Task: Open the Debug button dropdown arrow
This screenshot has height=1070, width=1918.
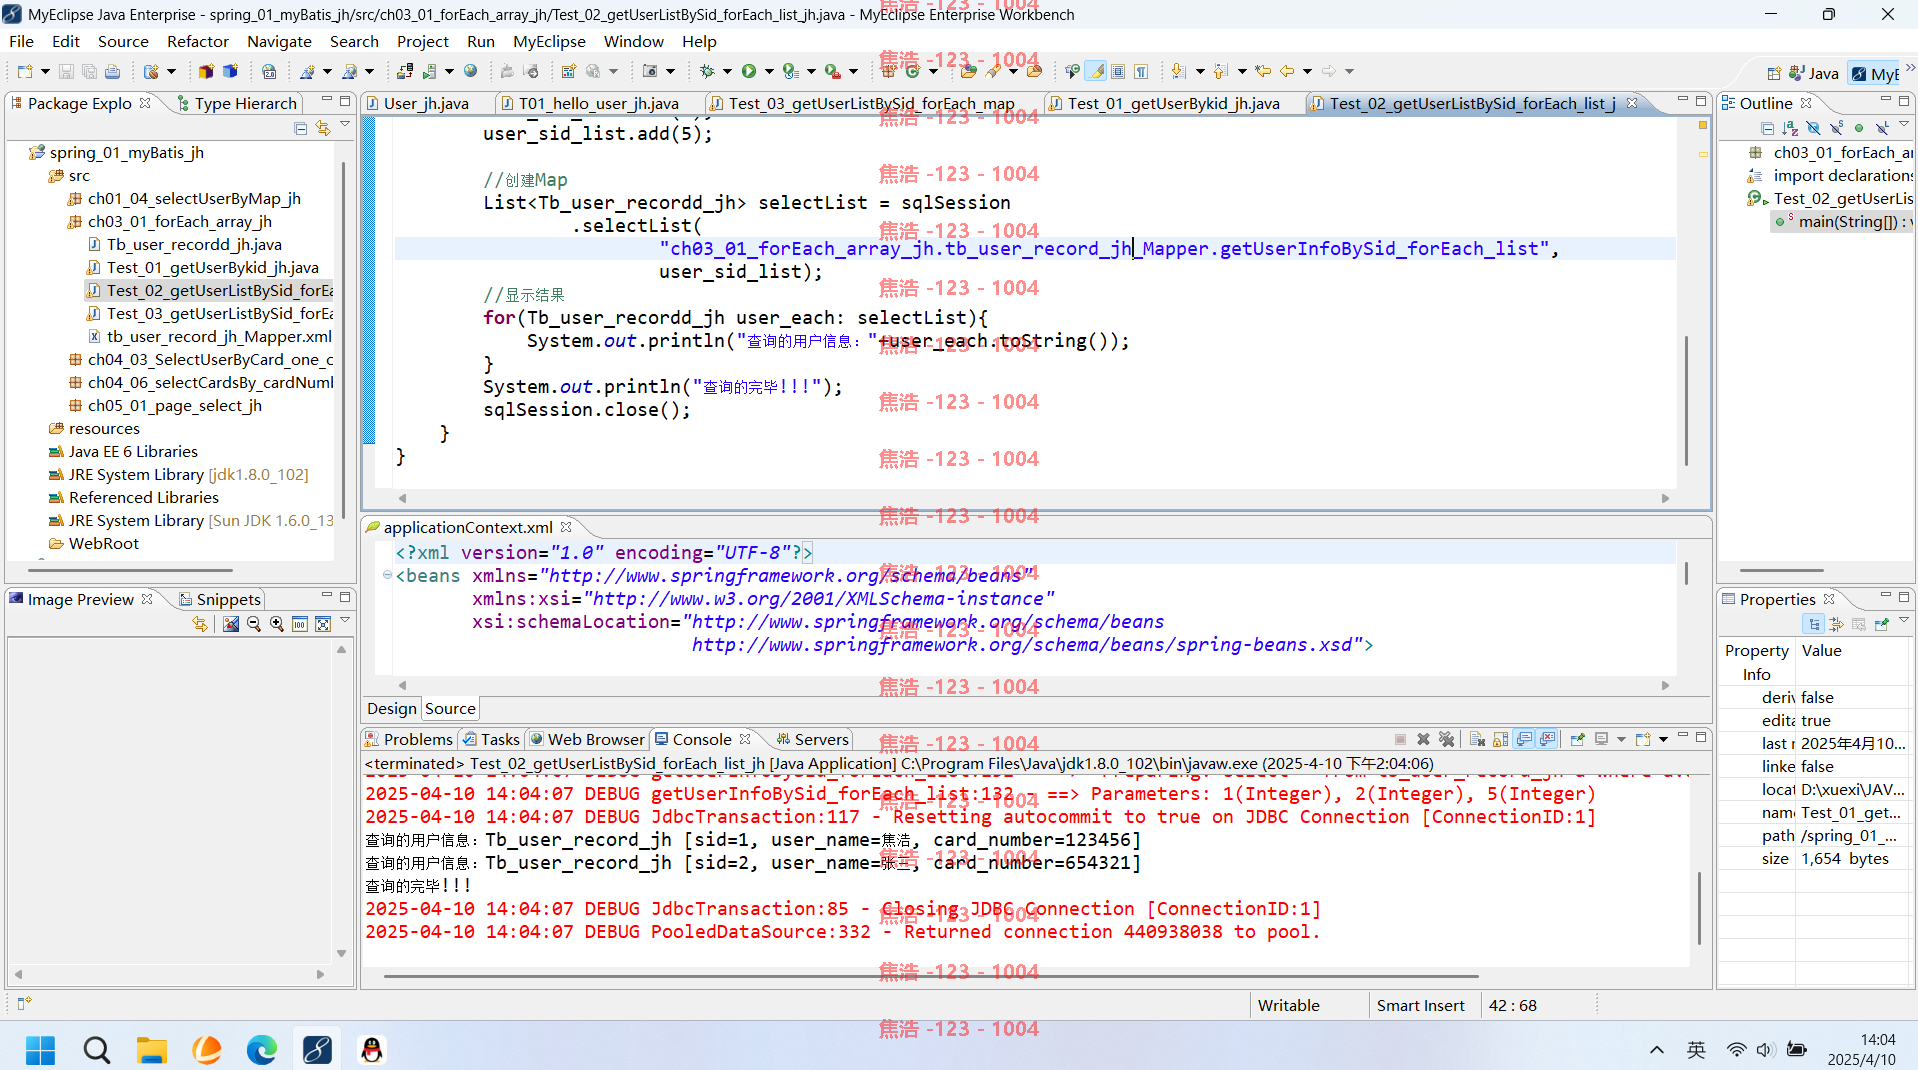Action: coord(727,71)
